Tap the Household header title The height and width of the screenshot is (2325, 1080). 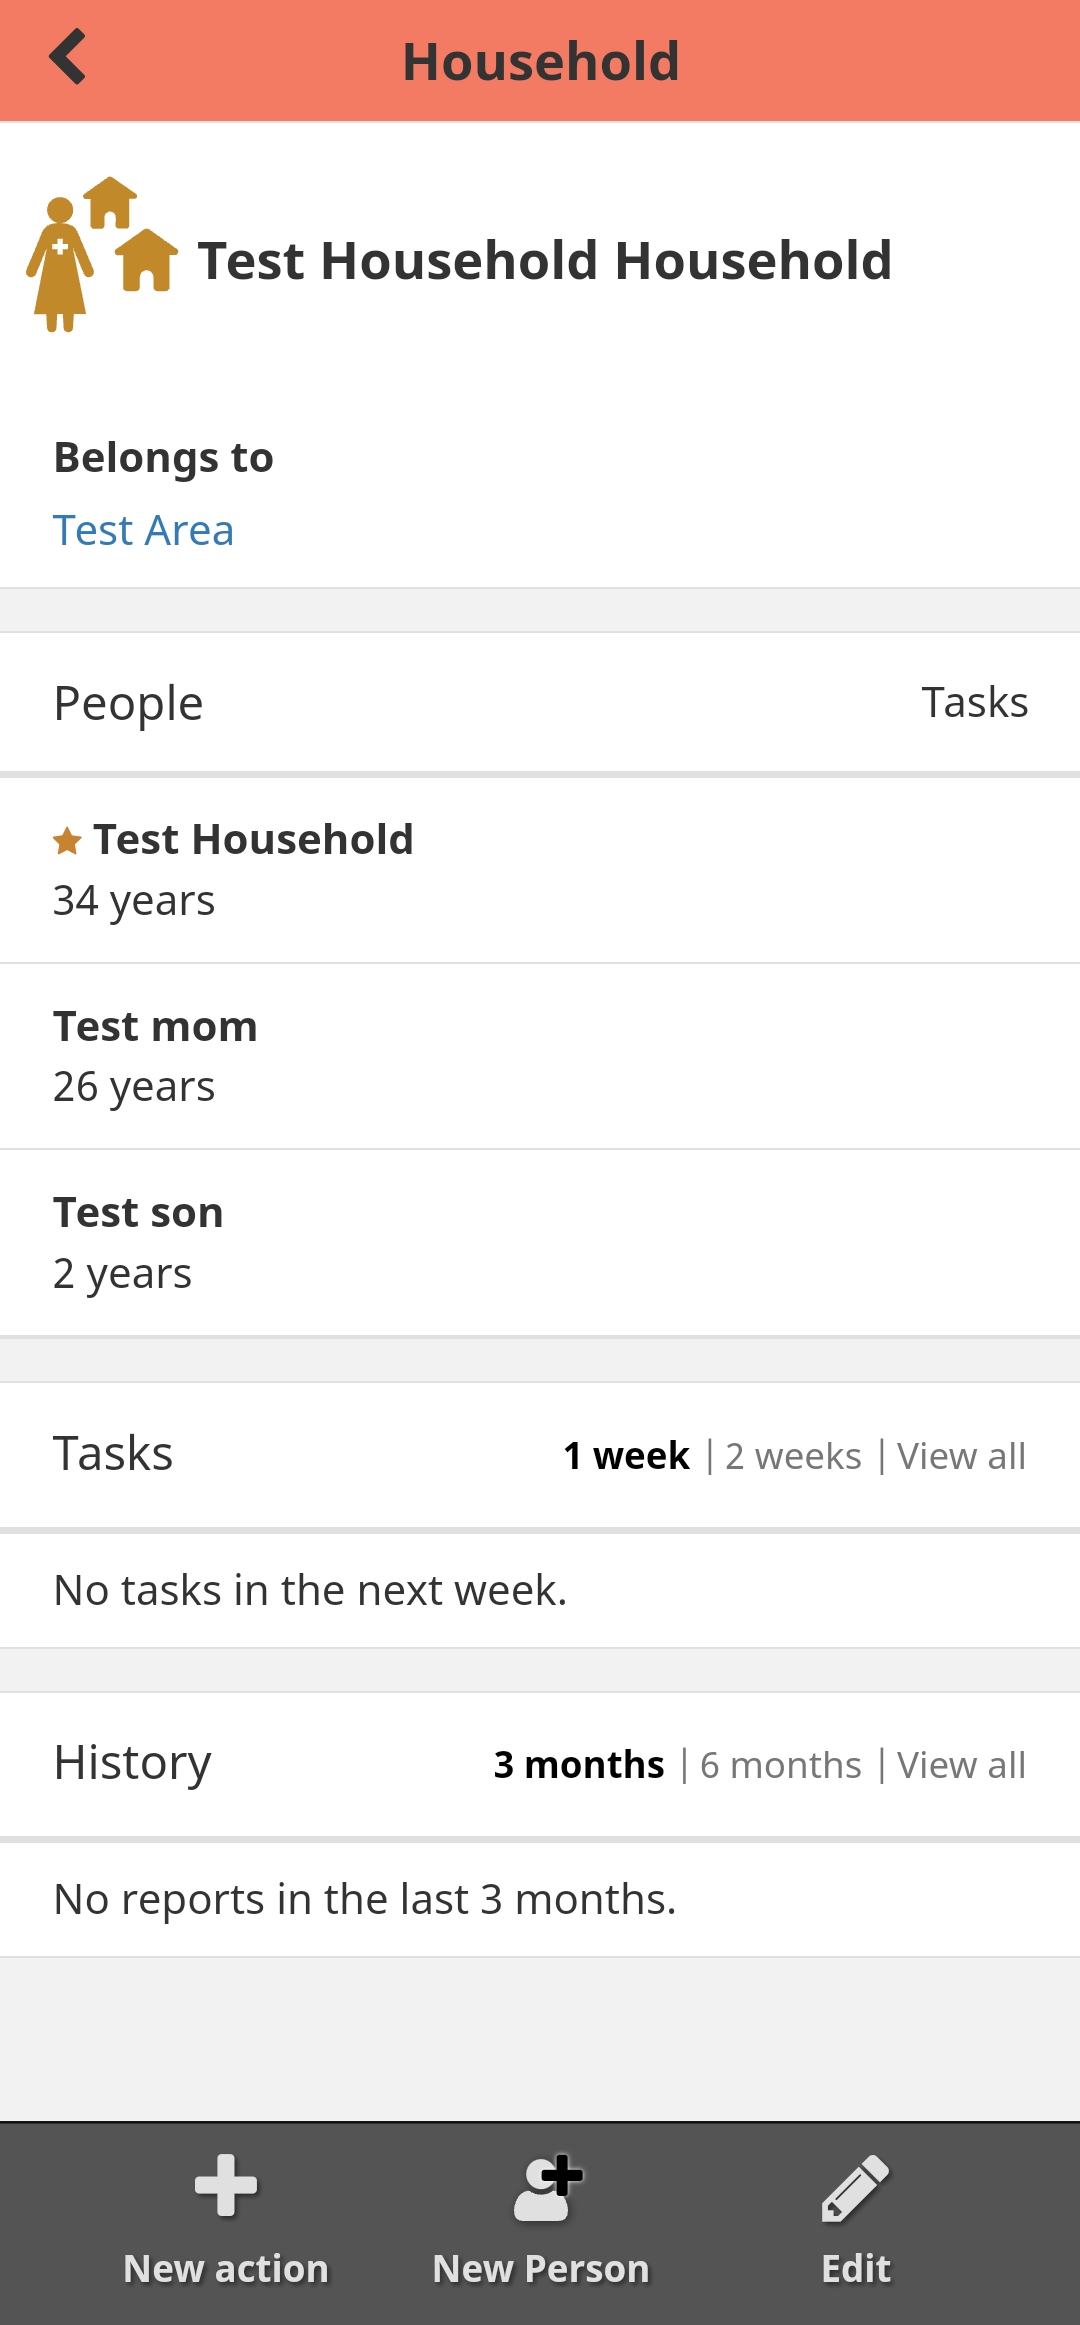(541, 61)
